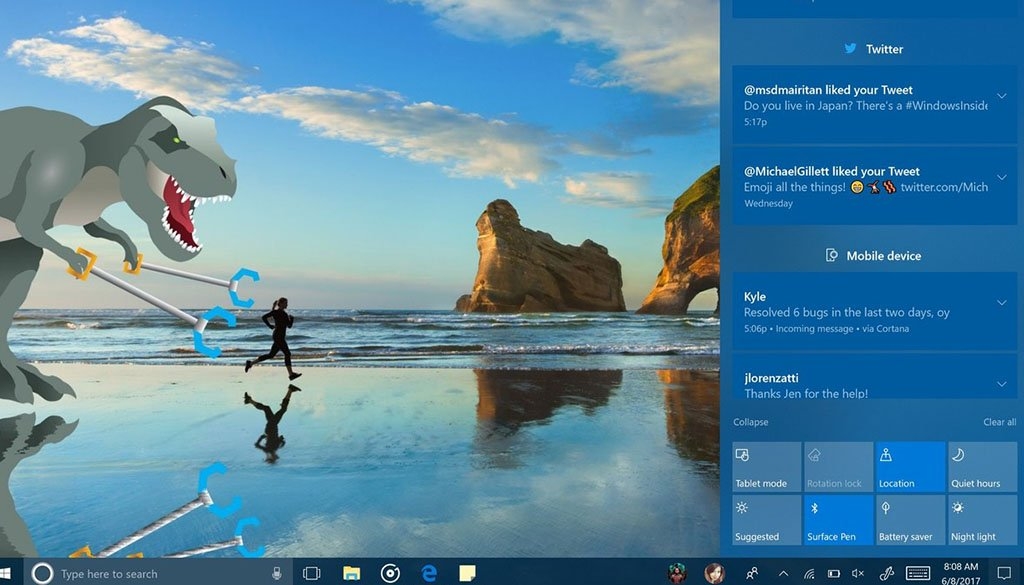Open the Wi-Fi network tray icon
Image resolution: width=1024 pixels, height=585 pixels.
[x=809, y=575]
